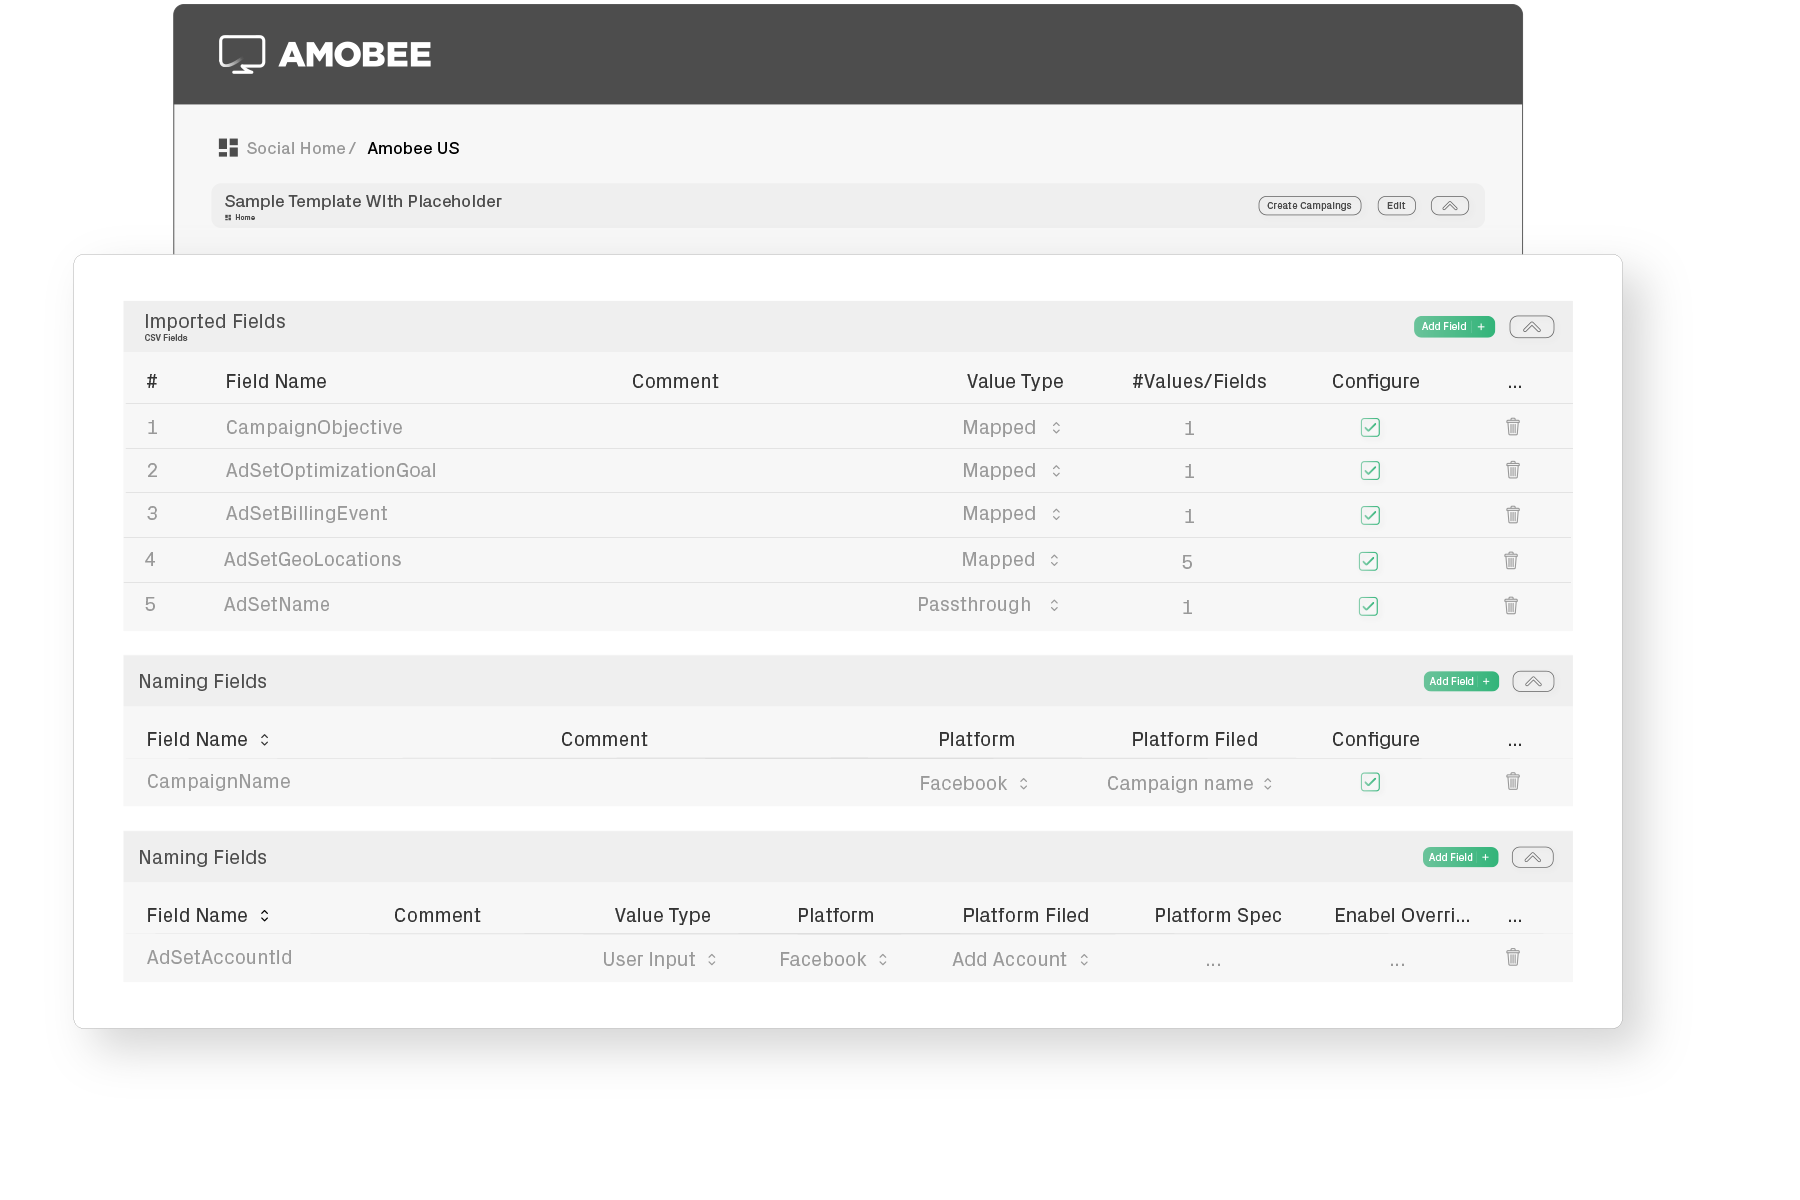Delete the AdSetOptimizationGoal field row
1800x1200 pixels.
point(1513,470)
